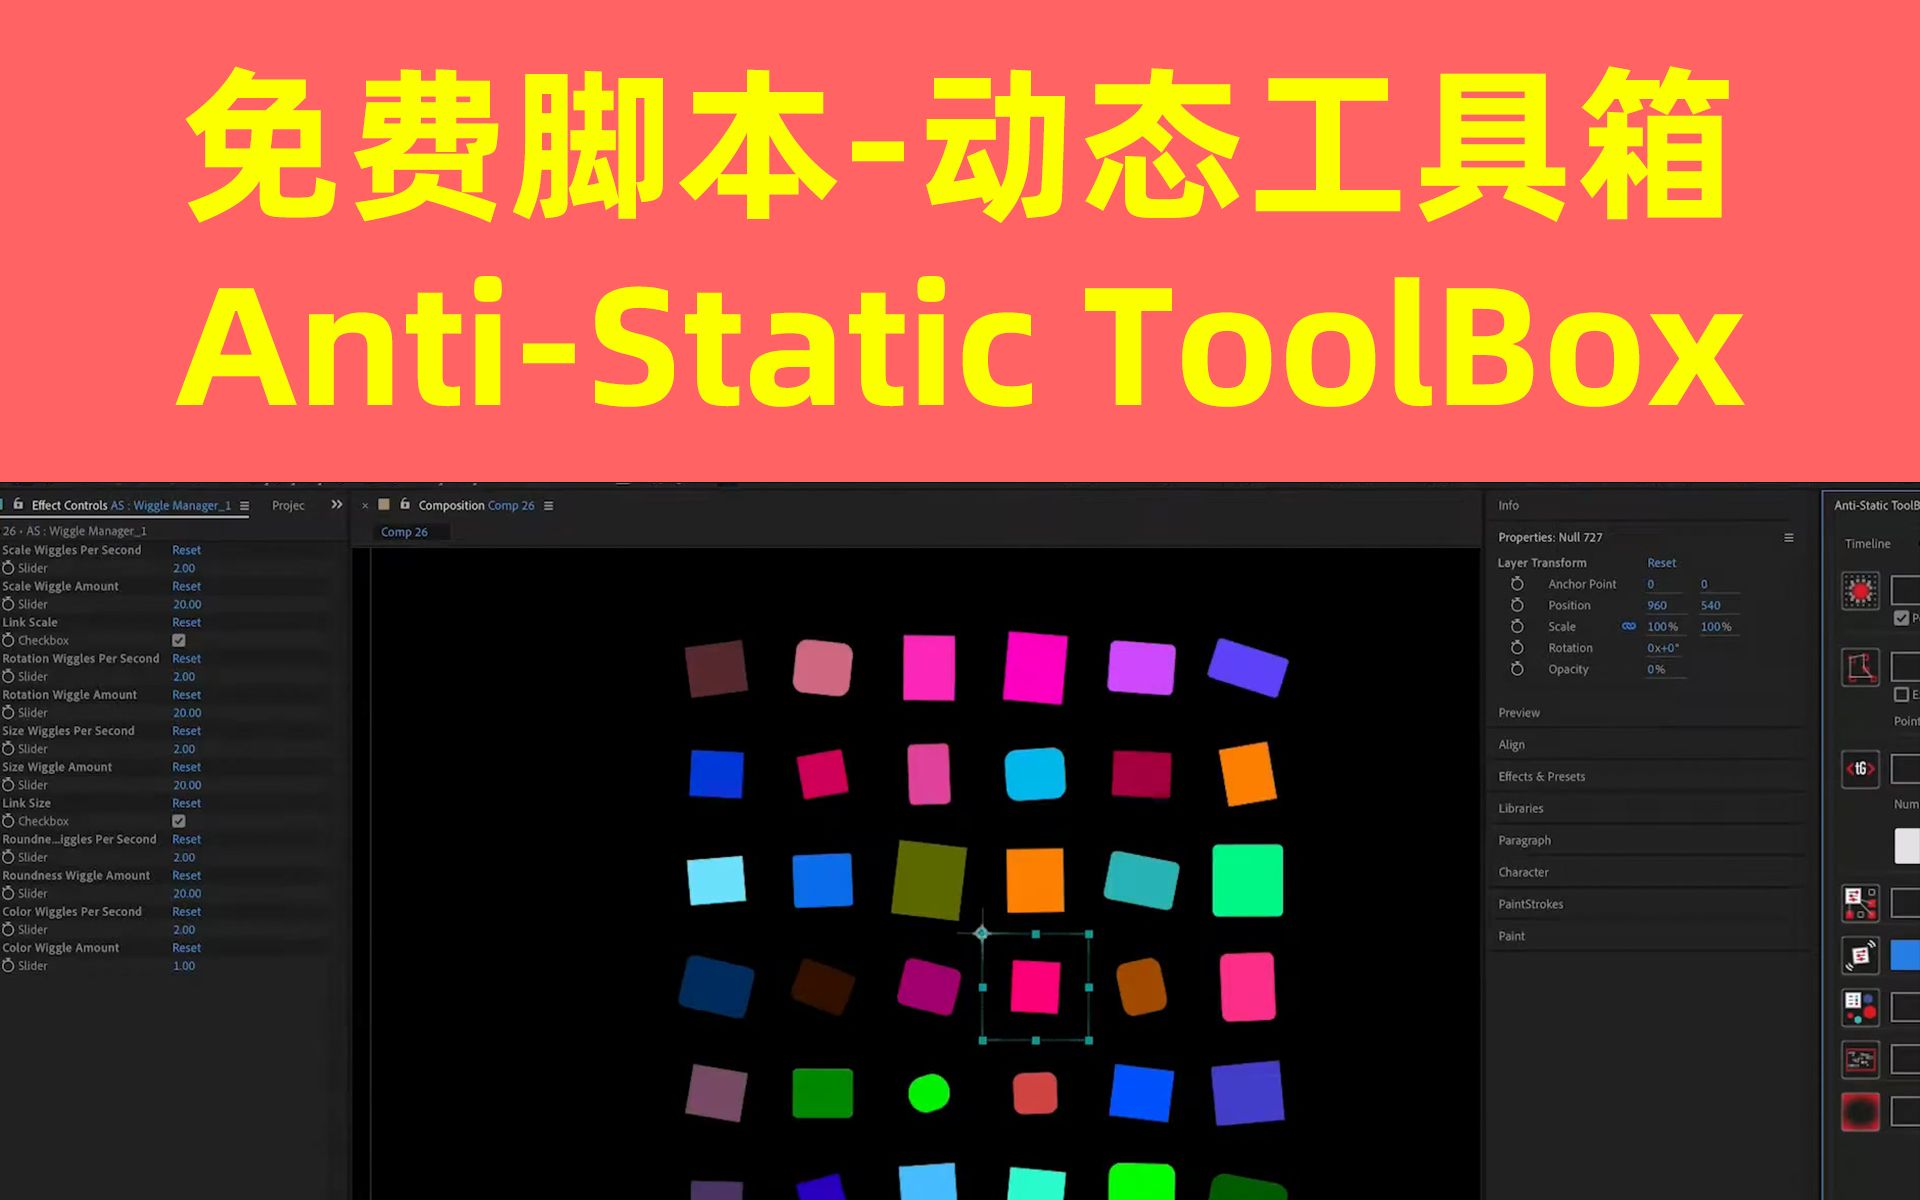This screenshot has width=1920, height=1200.
Task: Click the t6 text tool icon
Action: coord(1860,770)
